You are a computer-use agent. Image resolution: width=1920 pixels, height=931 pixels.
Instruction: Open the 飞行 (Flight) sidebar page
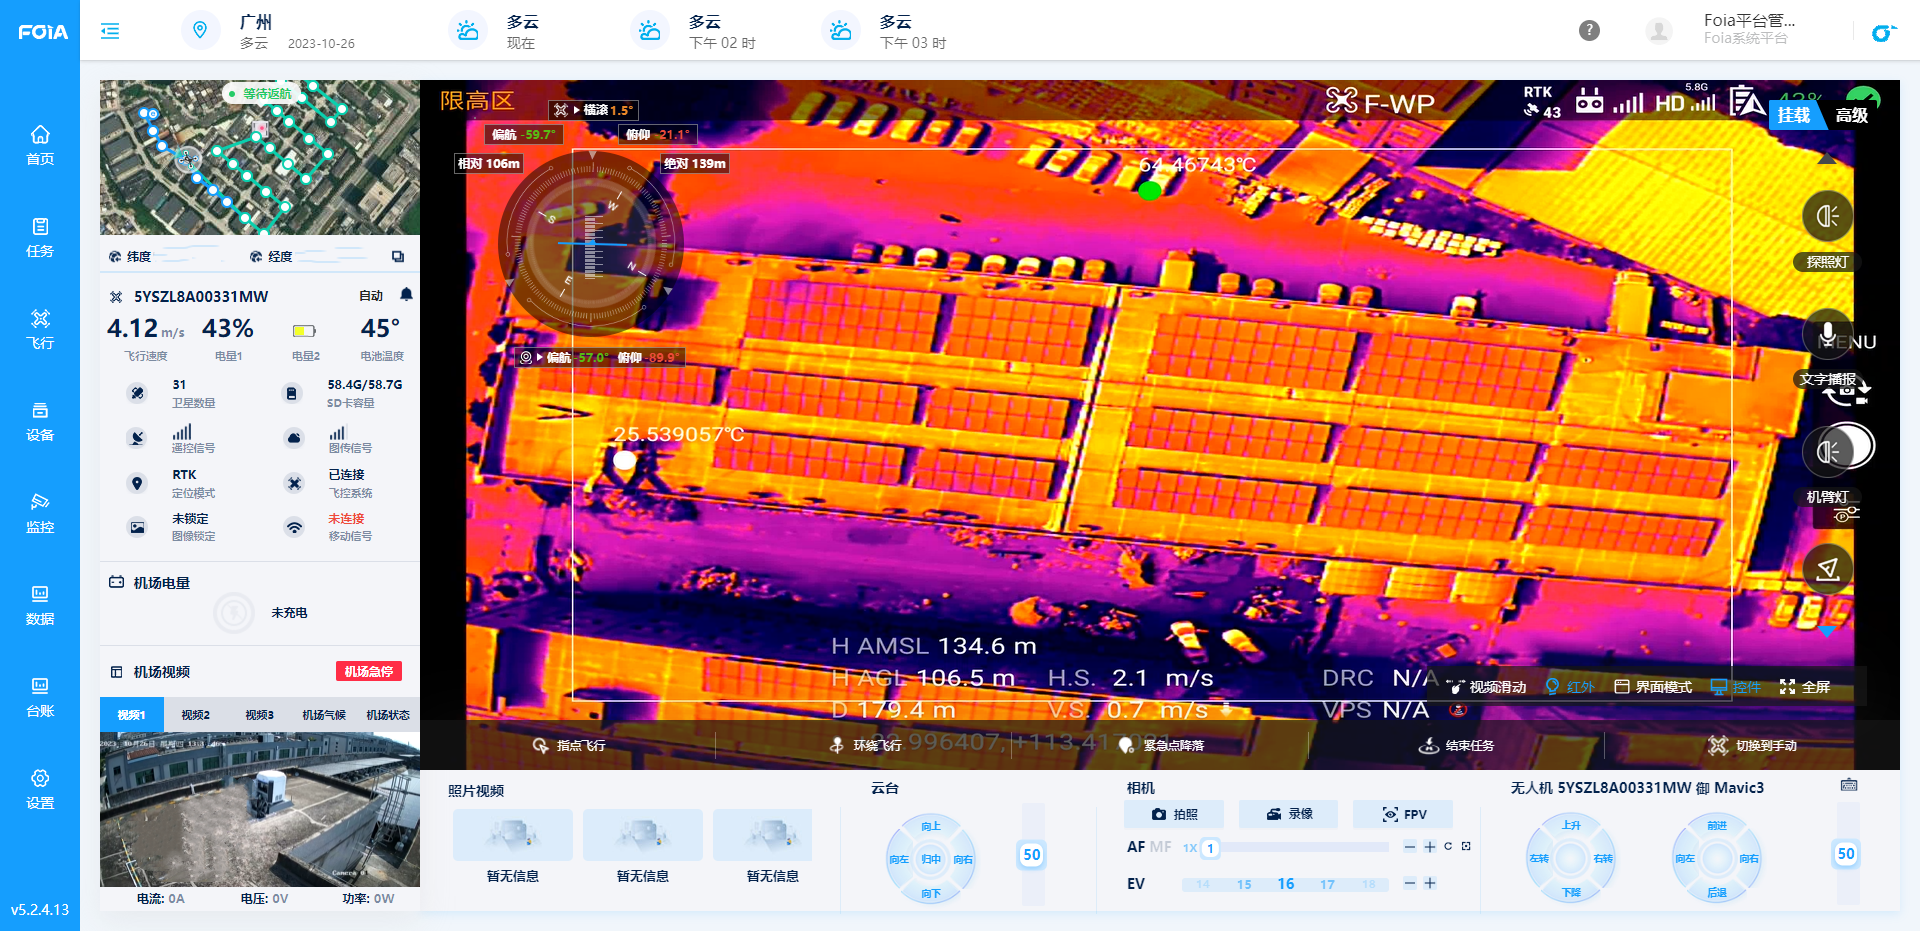point(40,328)
